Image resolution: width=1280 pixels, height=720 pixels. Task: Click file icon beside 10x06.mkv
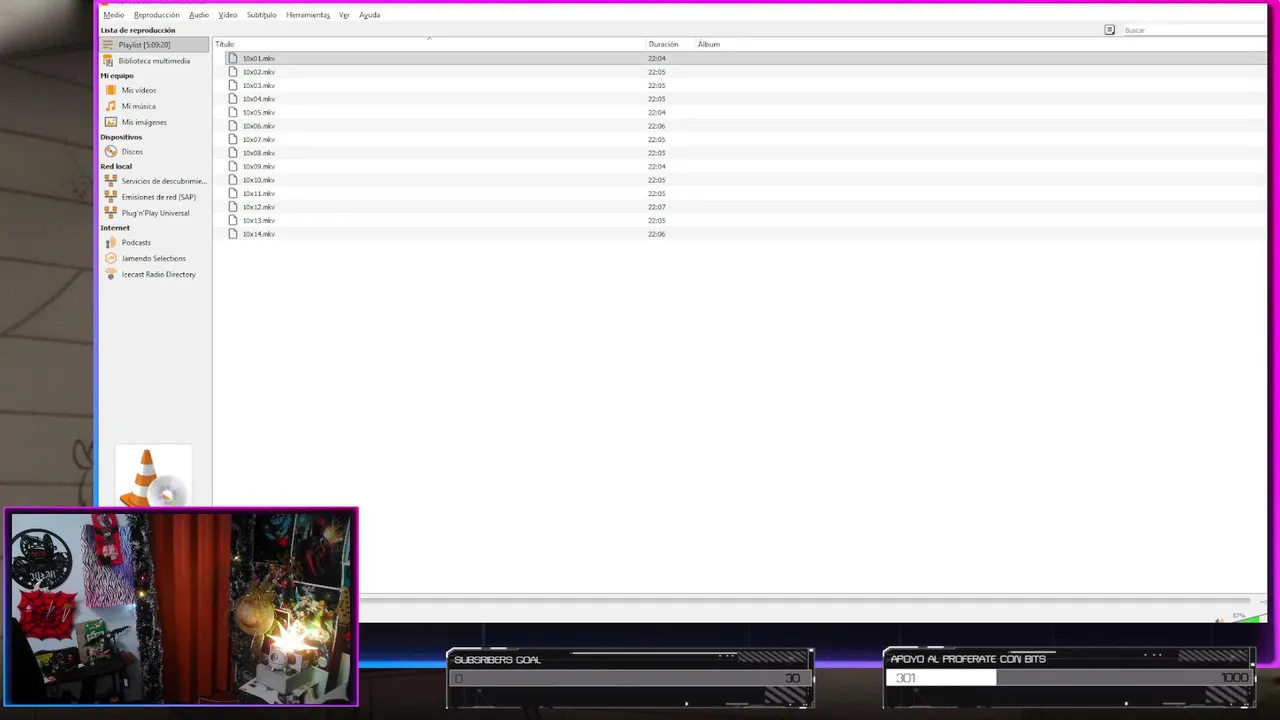coord(233,126)
